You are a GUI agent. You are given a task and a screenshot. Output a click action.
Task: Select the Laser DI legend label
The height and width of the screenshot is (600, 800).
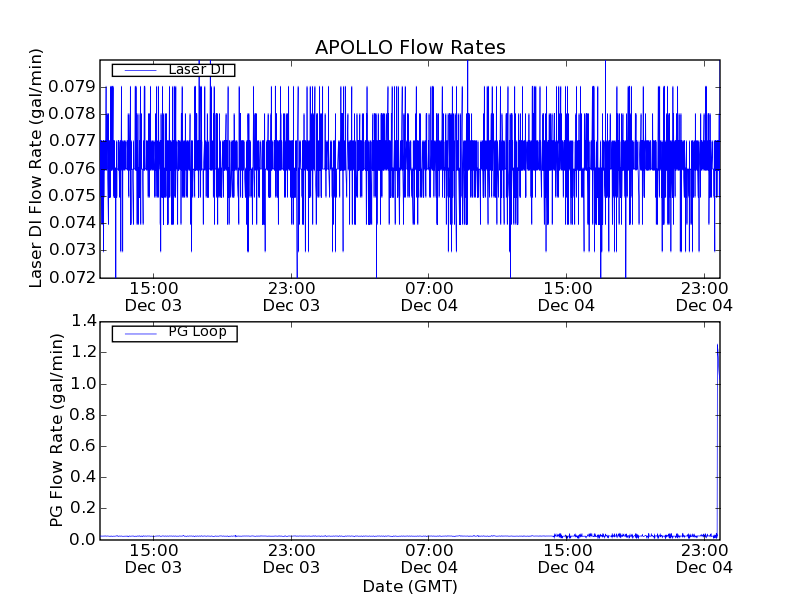[196, 70]
